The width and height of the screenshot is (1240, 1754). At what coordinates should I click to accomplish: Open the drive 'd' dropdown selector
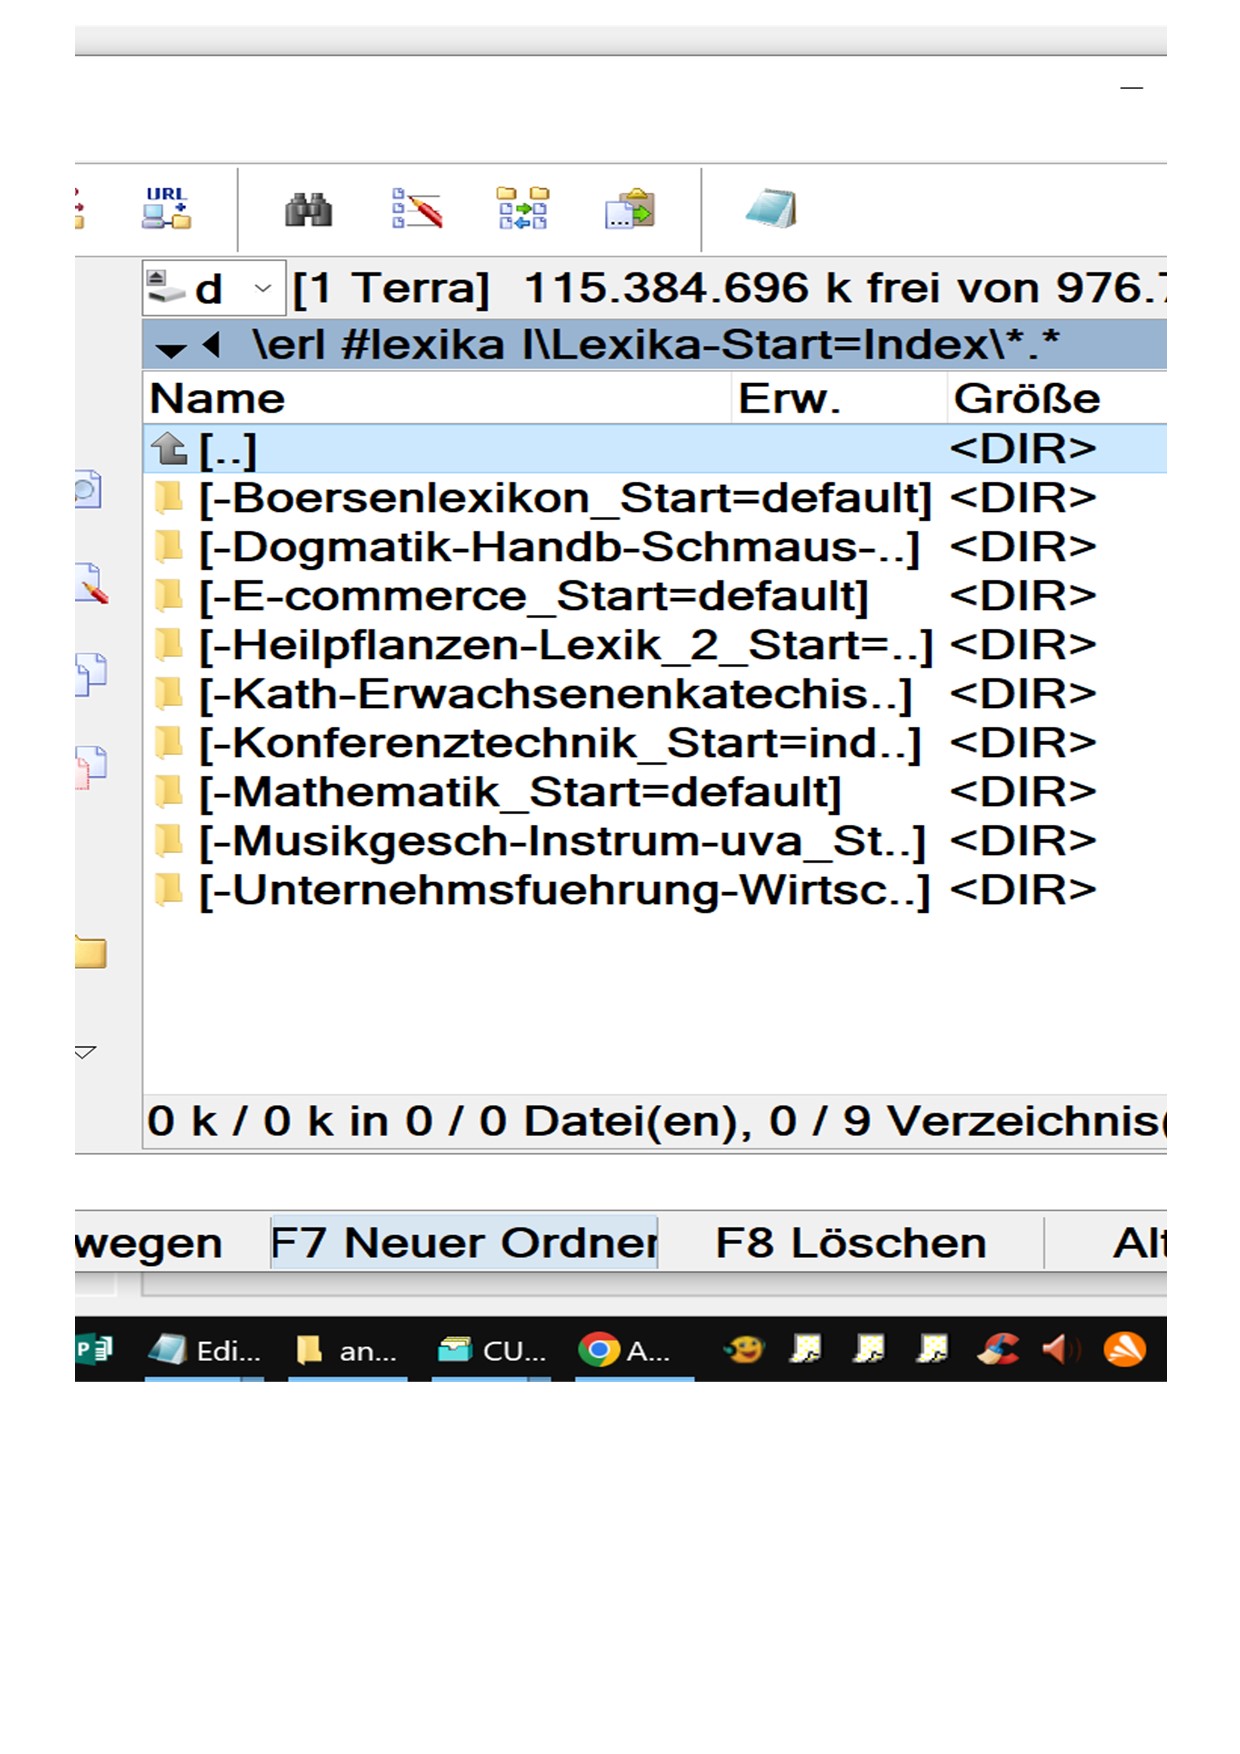point(214,289)
